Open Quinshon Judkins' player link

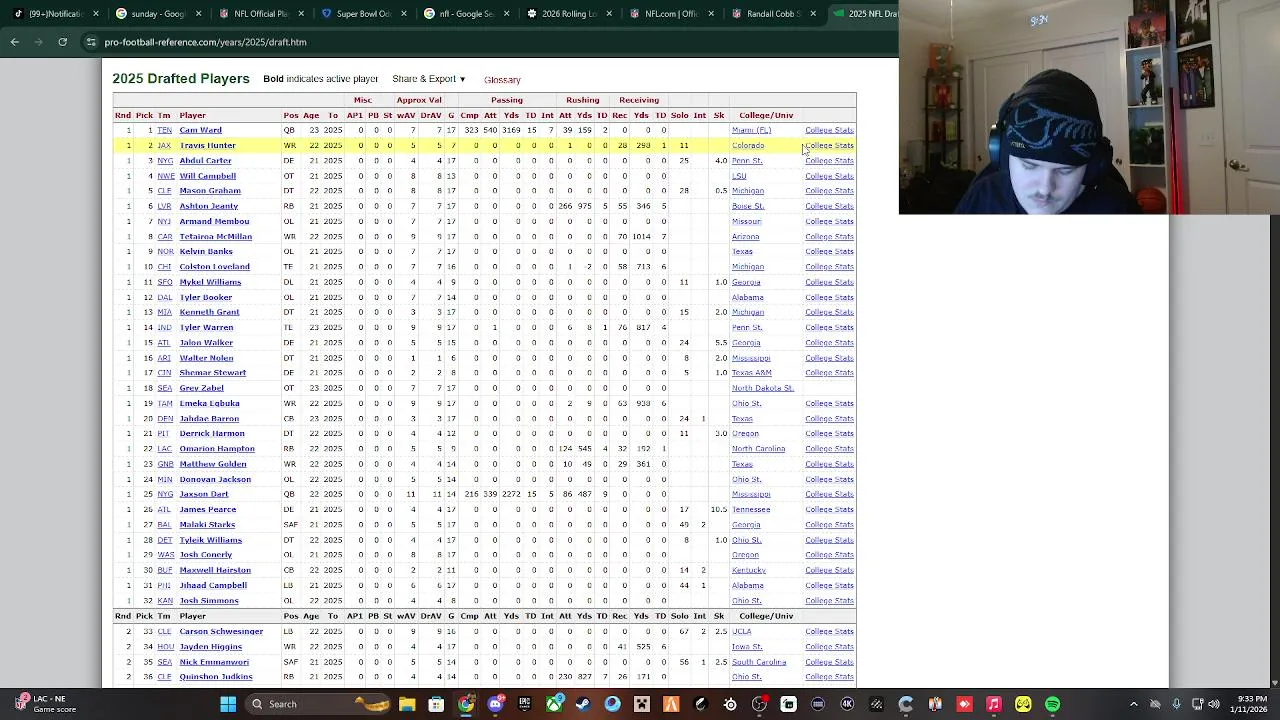pyautogui.click(x=216, y=677)
